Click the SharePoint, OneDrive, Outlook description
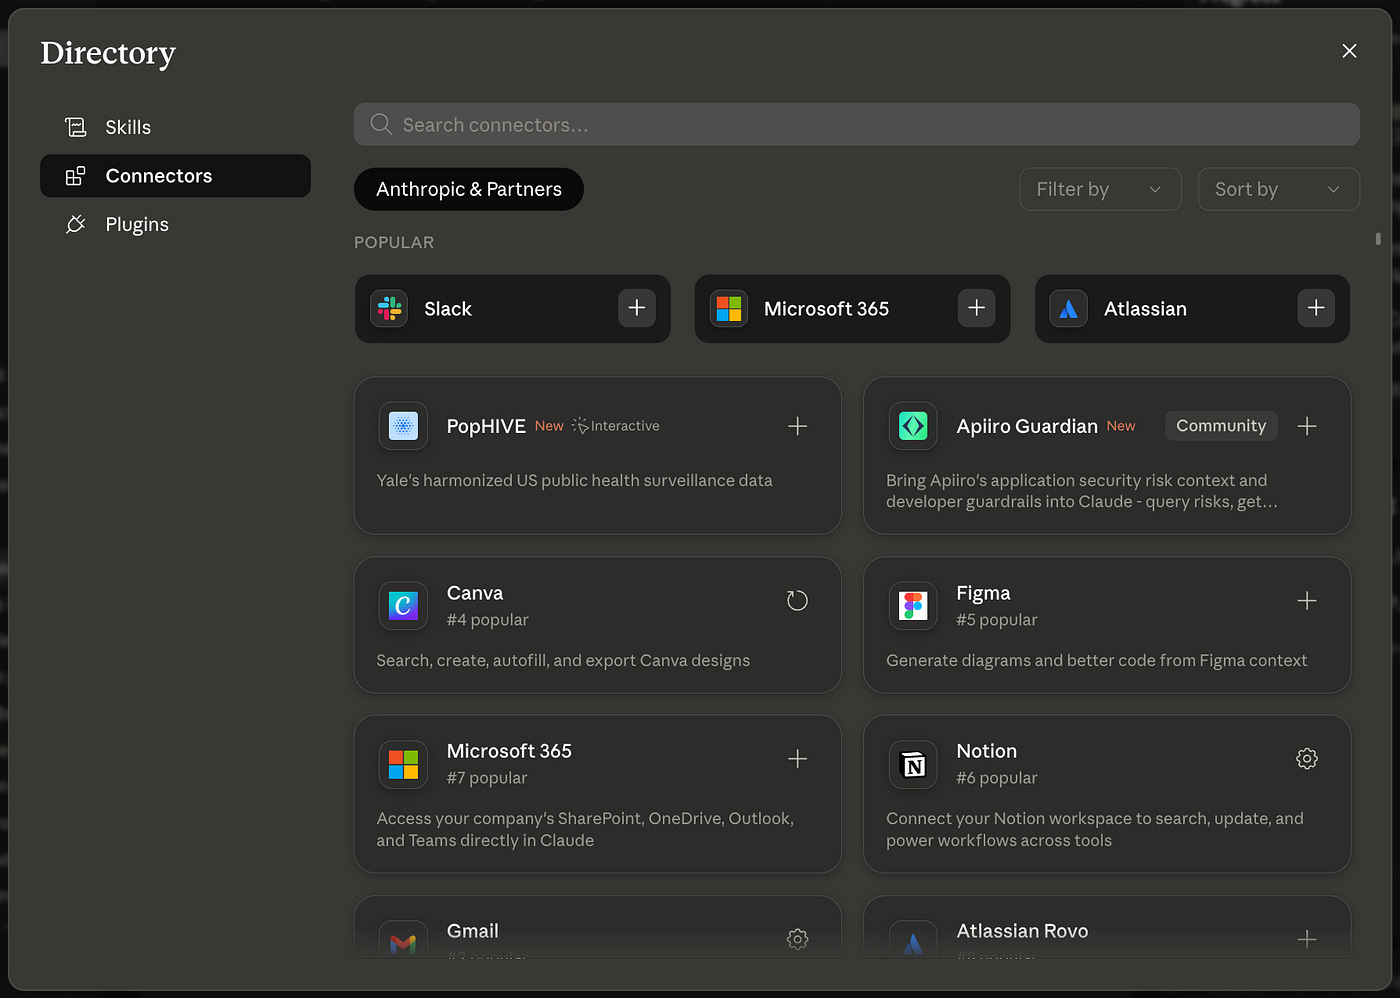This screenshot has width=1400, height=998. pyautogui.click(x=585, y=829)
